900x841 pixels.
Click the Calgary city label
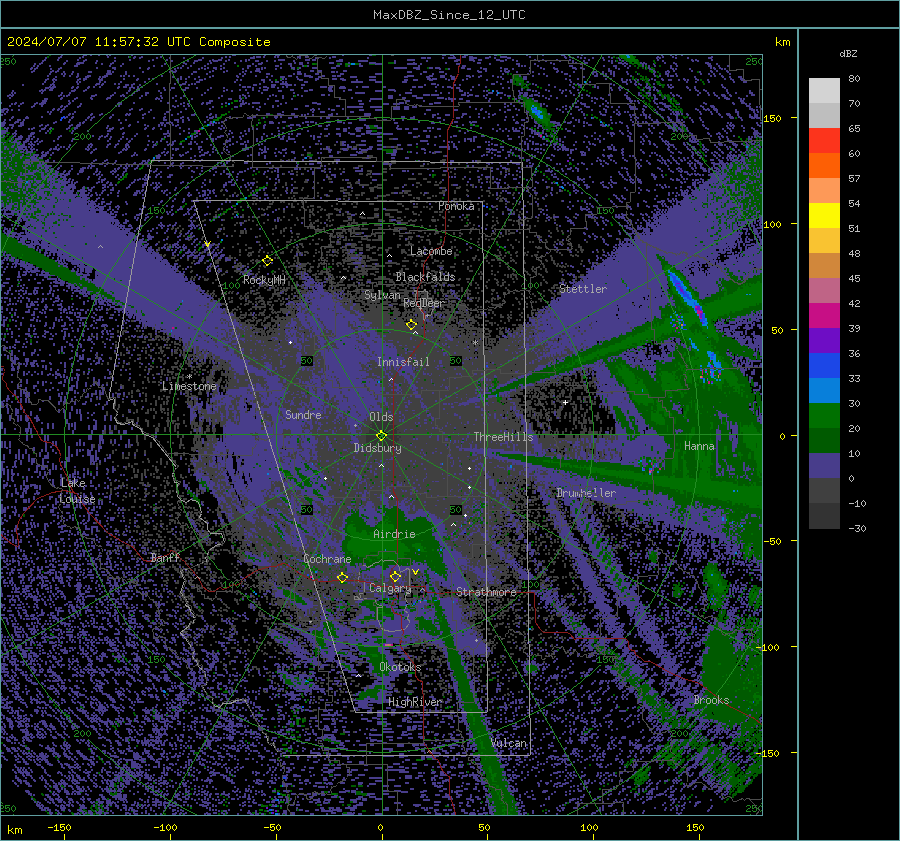click(x=390, y=588)
